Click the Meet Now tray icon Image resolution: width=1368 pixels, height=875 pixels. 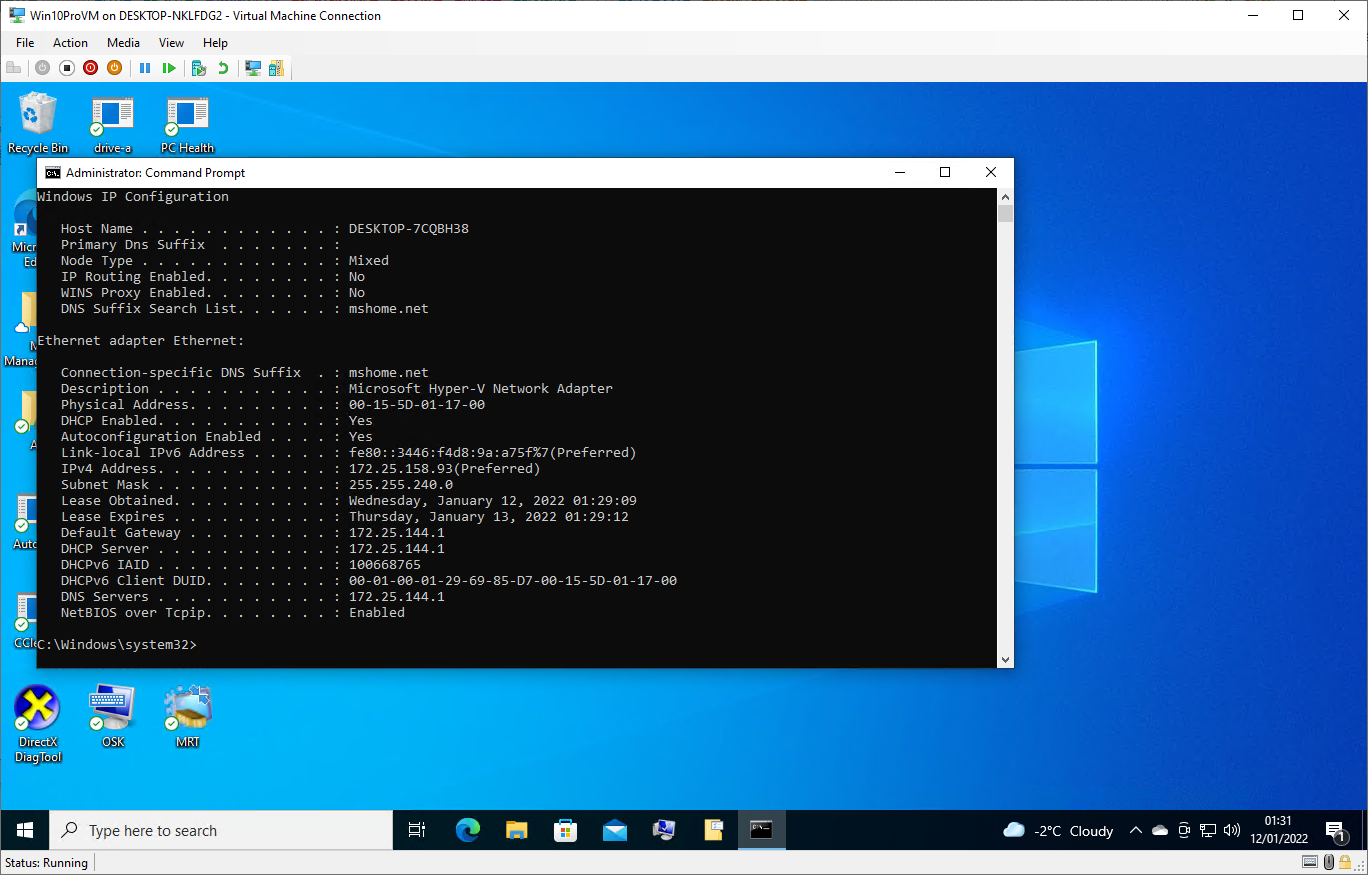1184,830
